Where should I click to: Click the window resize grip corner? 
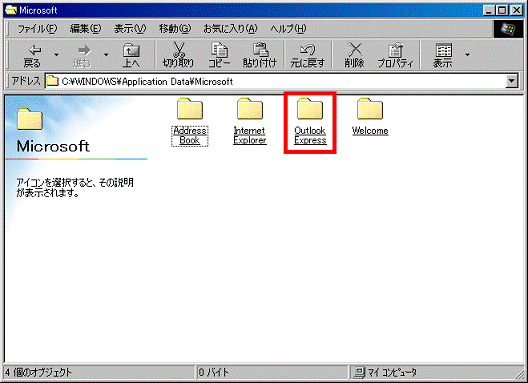tap(520, 374)
